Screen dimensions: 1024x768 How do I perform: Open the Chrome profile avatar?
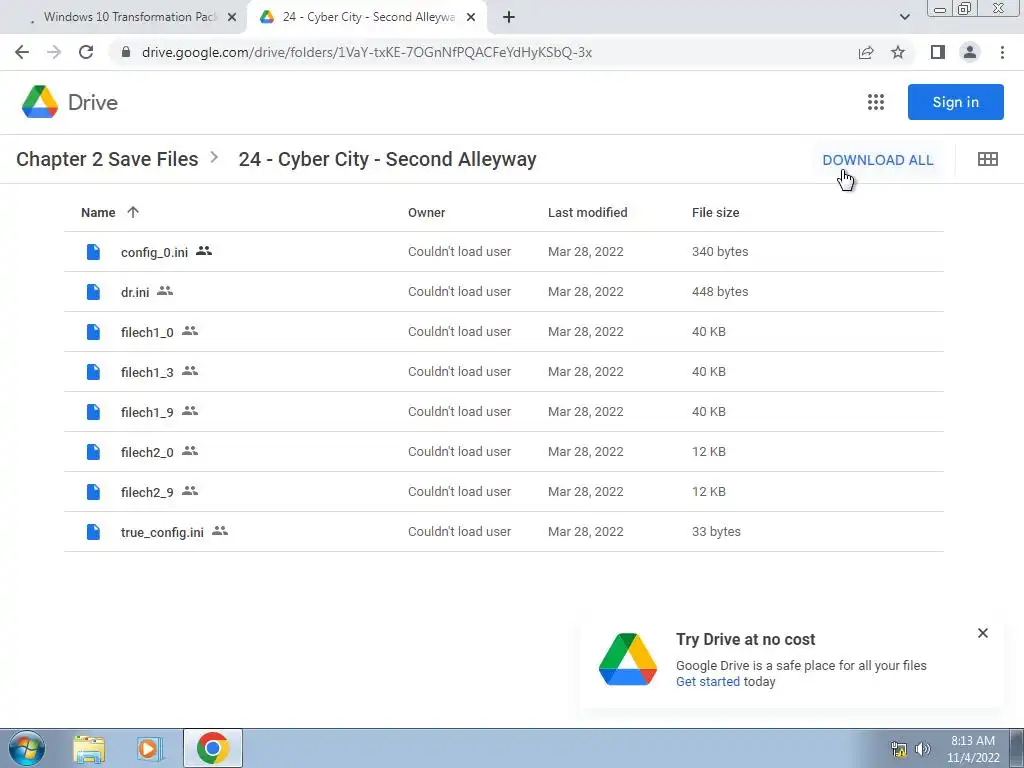(x=970, y=52)
